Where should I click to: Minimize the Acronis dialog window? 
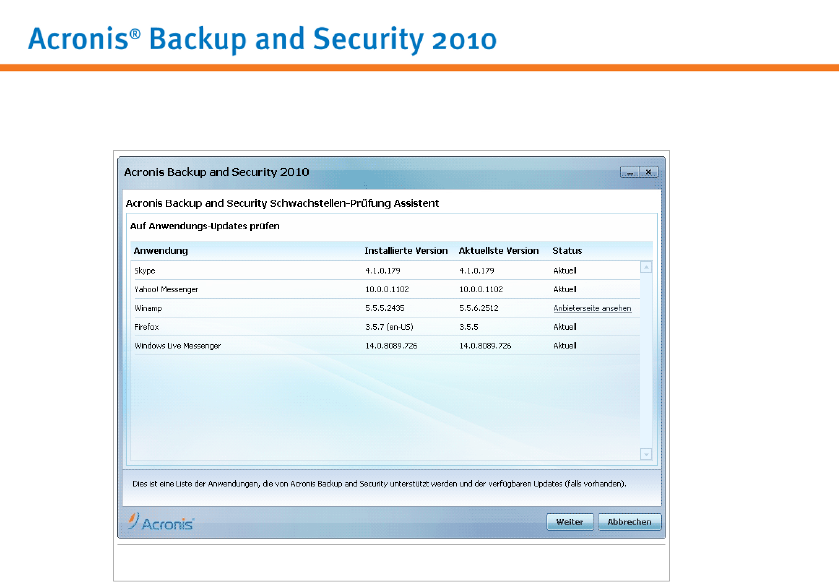[x=630, y=172]
